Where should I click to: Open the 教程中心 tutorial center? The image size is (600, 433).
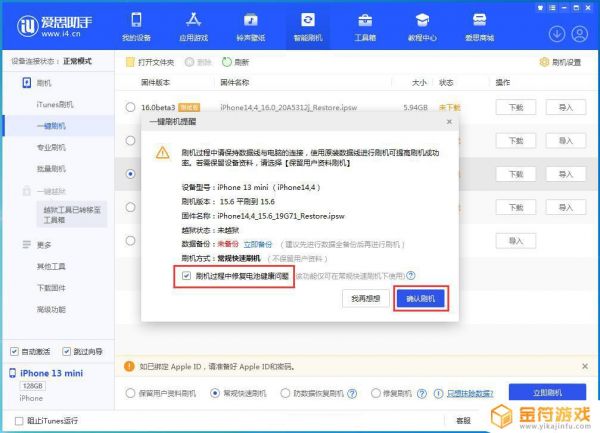[x=422, y=26]
